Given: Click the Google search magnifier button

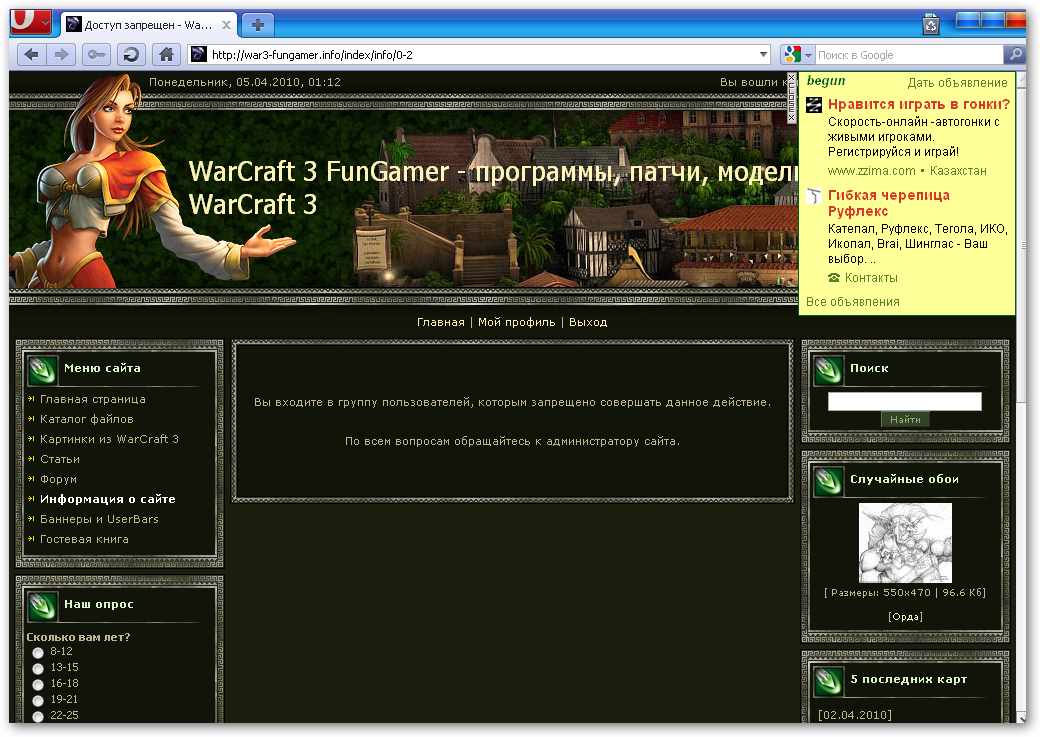Looking at the screenshot, I should (1014, 55).
